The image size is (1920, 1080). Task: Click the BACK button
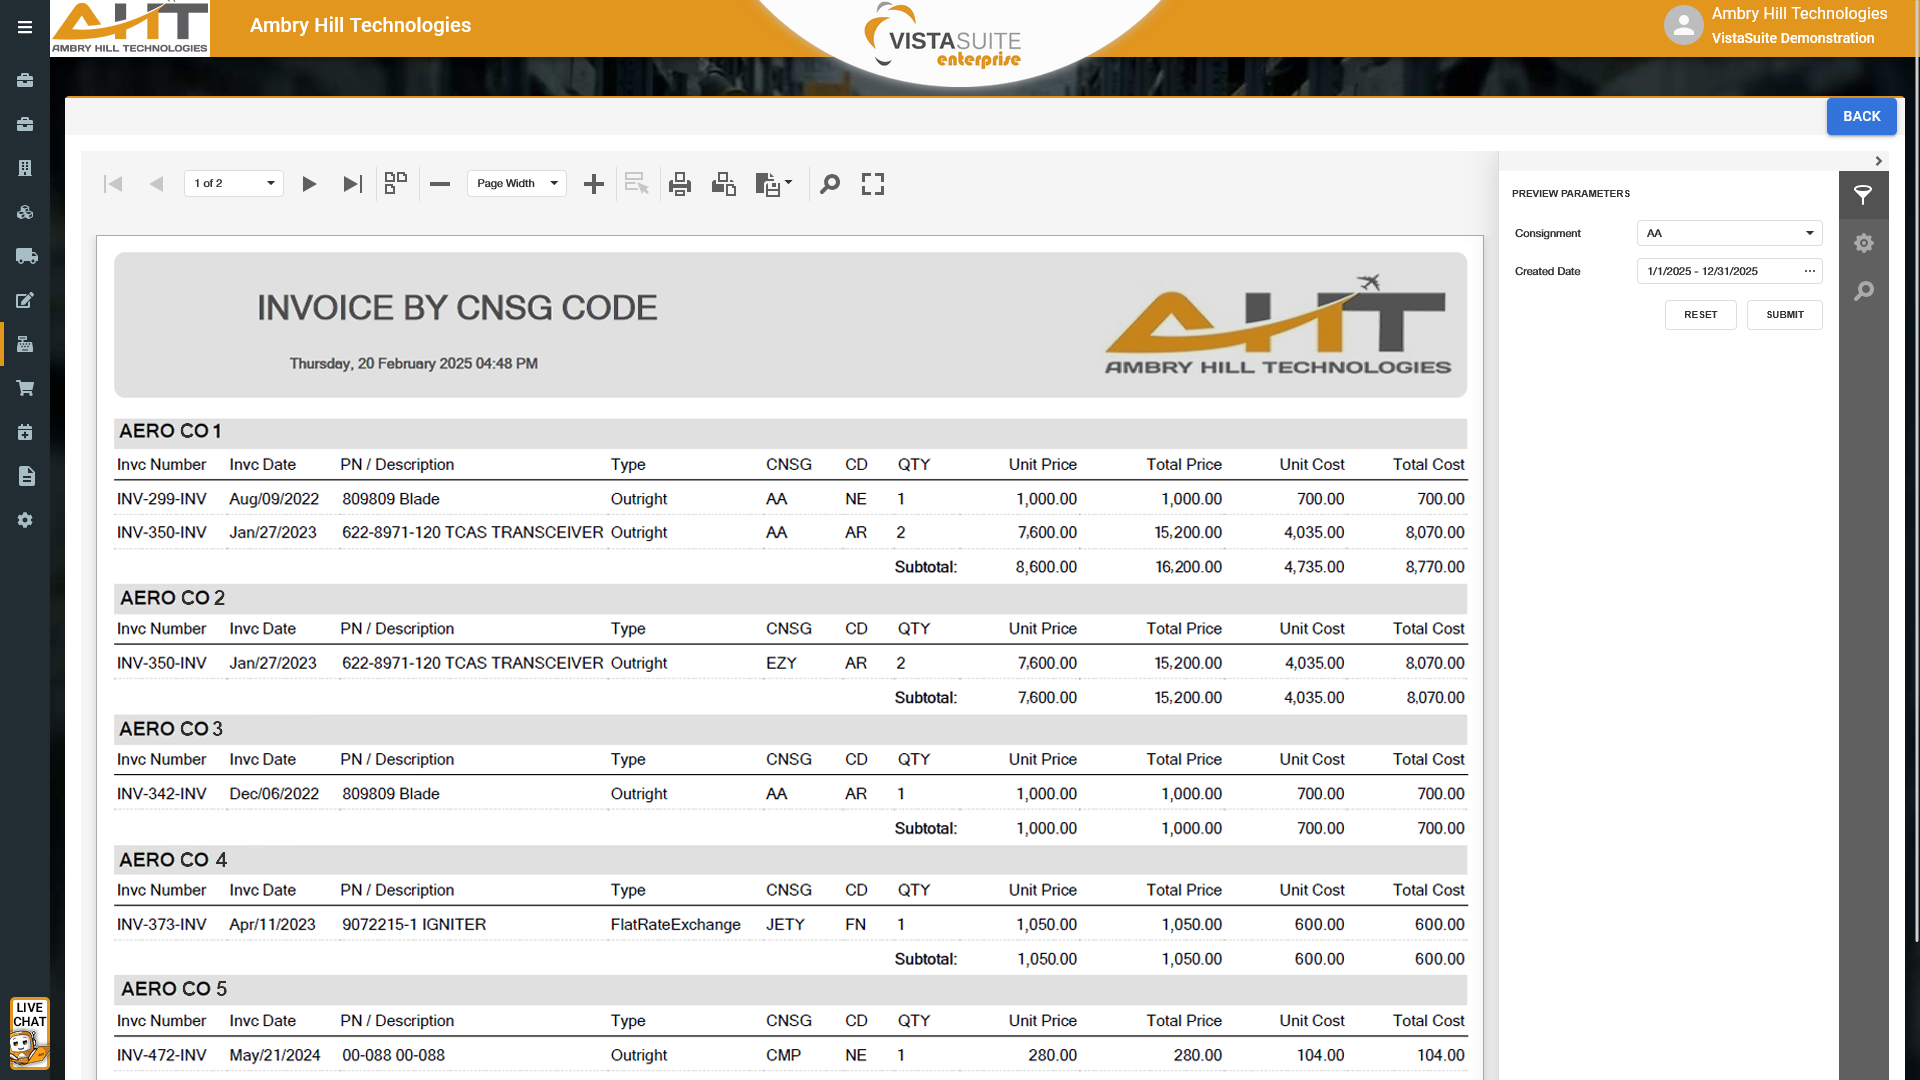point(1861,116)
